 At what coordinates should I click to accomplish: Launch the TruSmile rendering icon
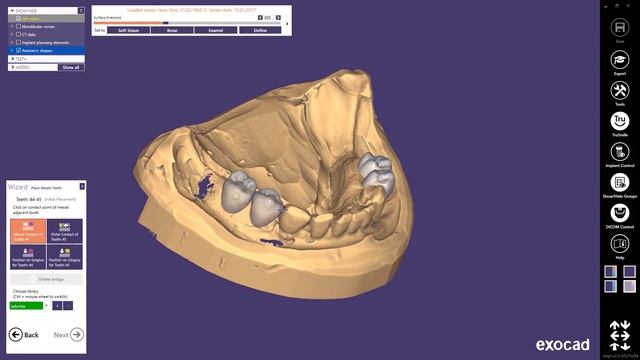620,121
